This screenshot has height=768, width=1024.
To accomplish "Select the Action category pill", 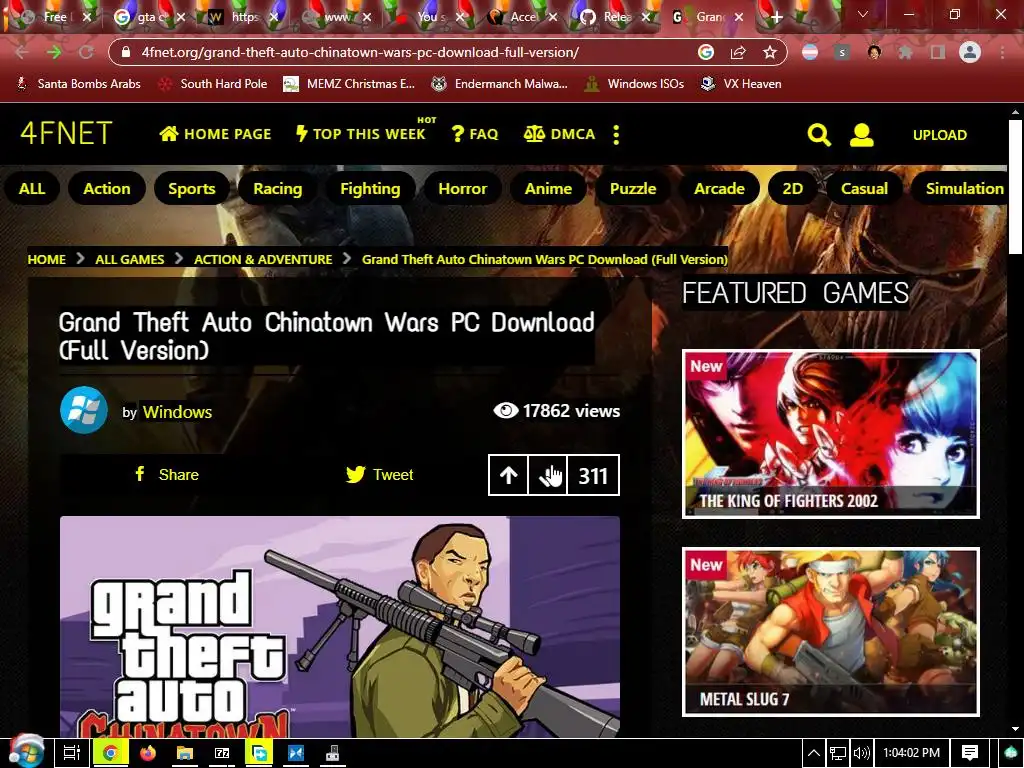I will (106, 189).
